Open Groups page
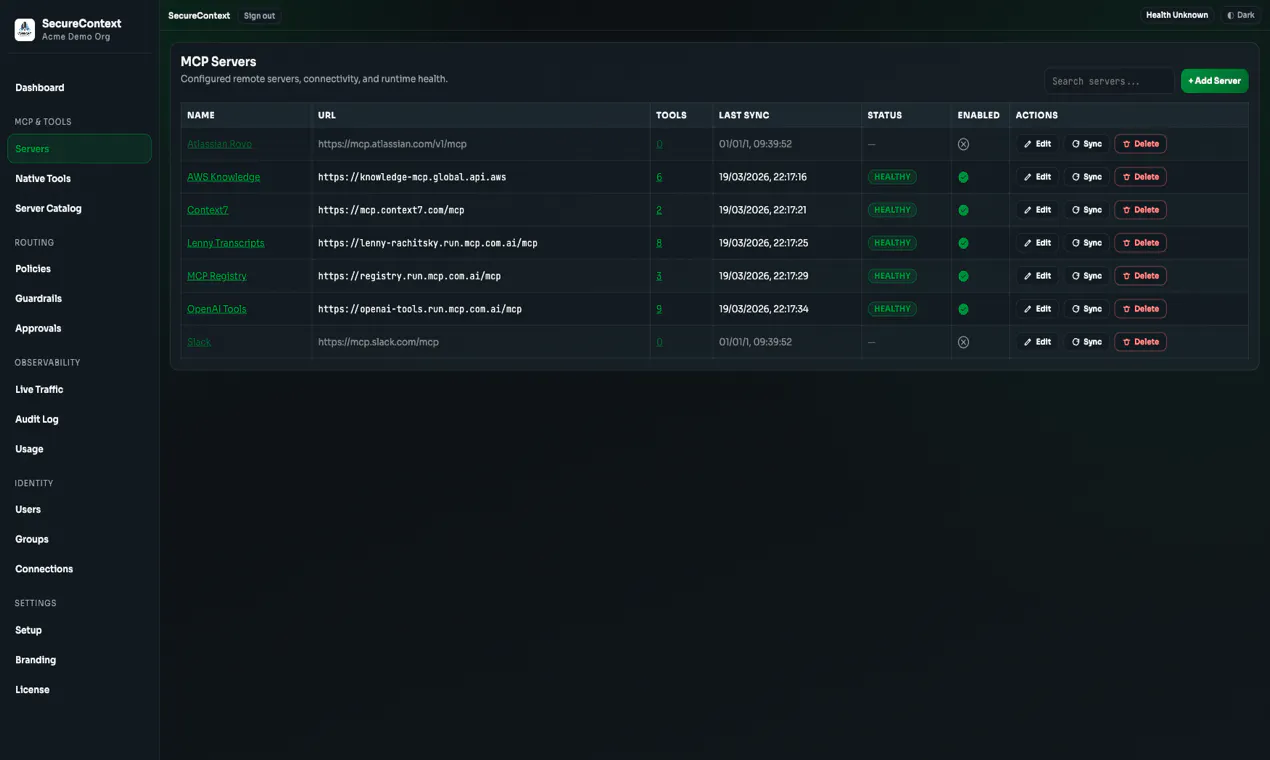Image resolution: width=1270 pixels, height=760 pixels. [32, 540]
